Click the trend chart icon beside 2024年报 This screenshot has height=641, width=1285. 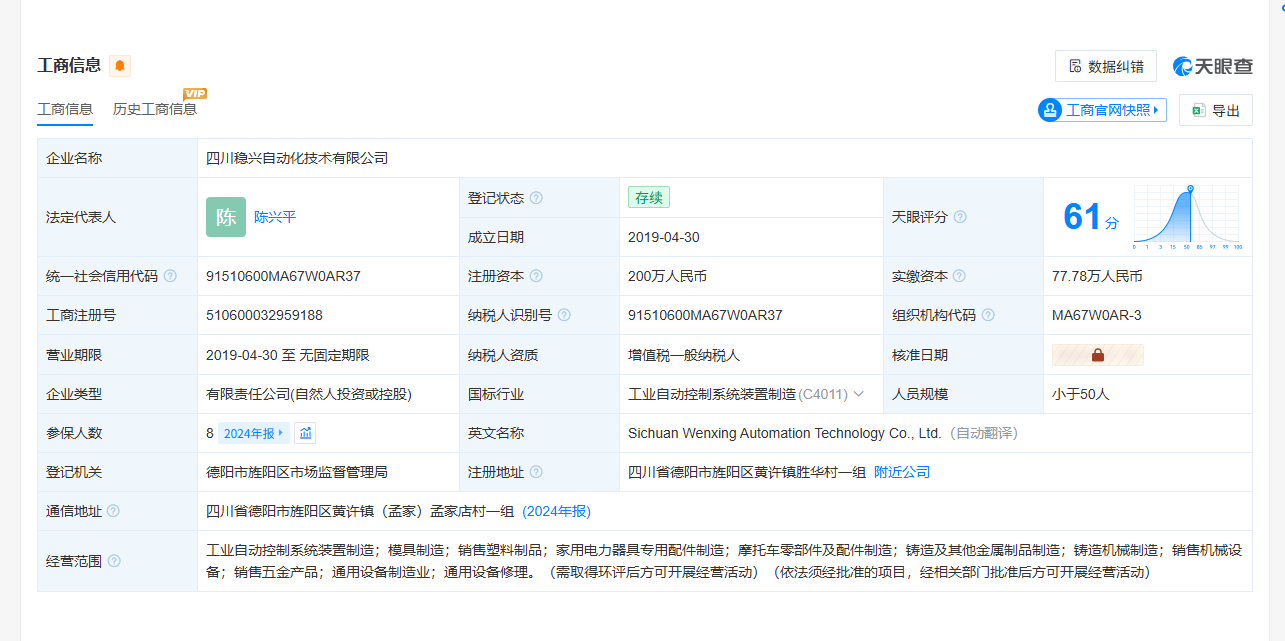click(306, 433)
